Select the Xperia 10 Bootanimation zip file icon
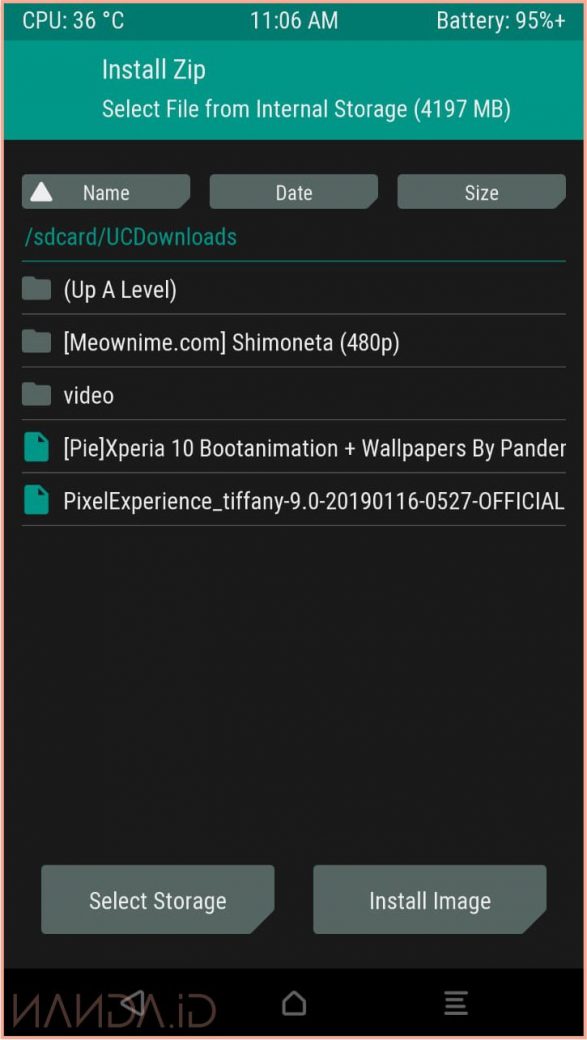 pyautogui.click(x=36, y=448)
